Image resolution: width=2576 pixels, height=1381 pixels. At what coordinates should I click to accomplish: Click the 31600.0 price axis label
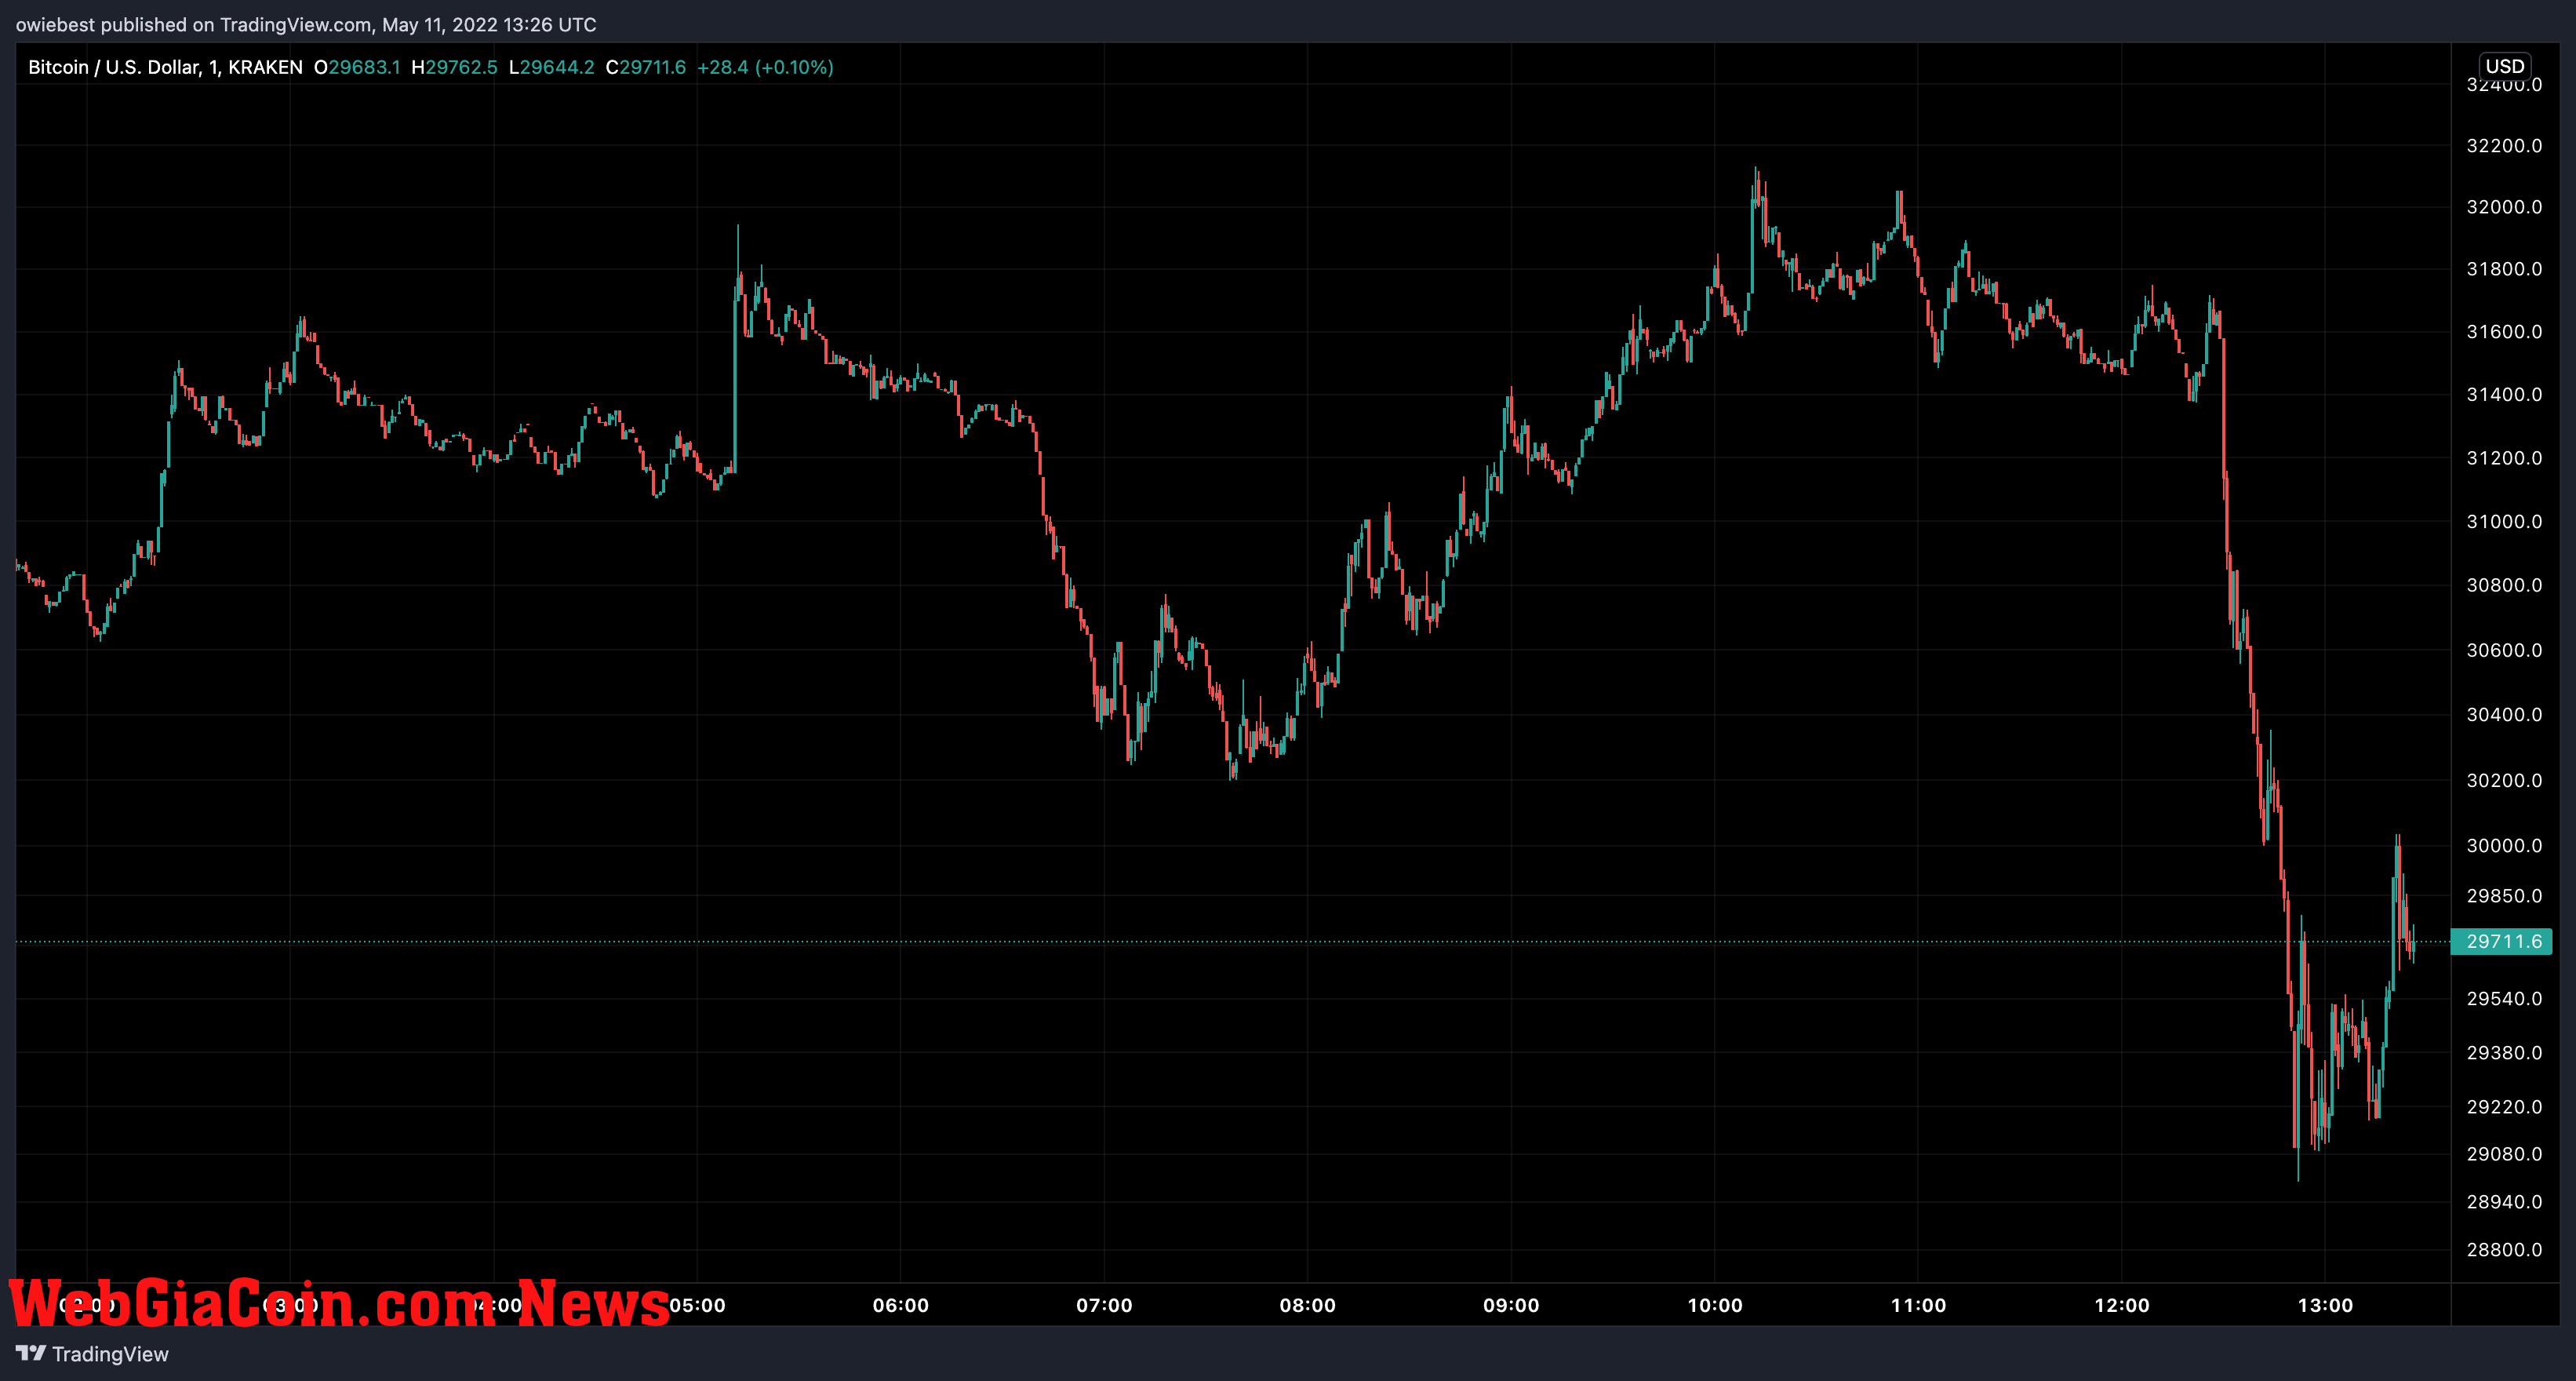[x=2504, y=332]
